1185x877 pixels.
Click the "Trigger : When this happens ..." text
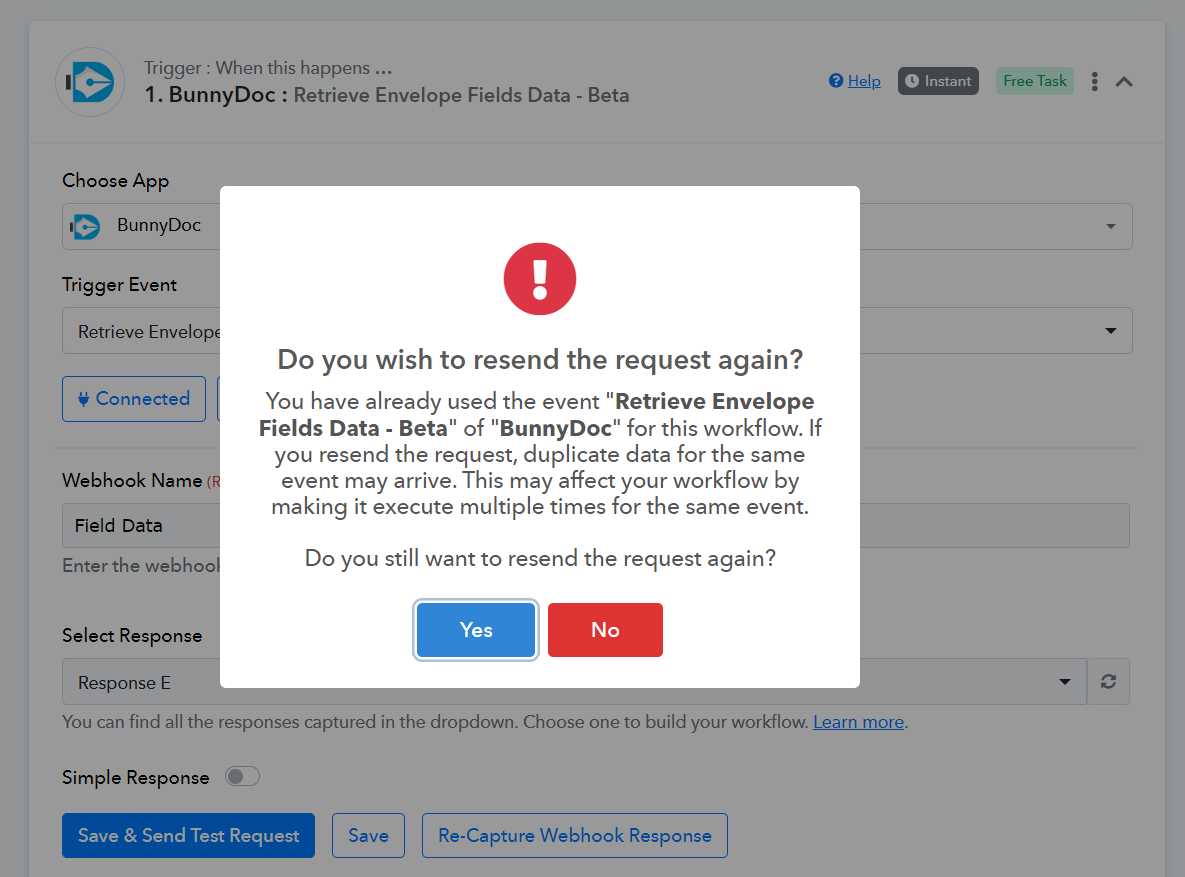click(x=268, y=67)
